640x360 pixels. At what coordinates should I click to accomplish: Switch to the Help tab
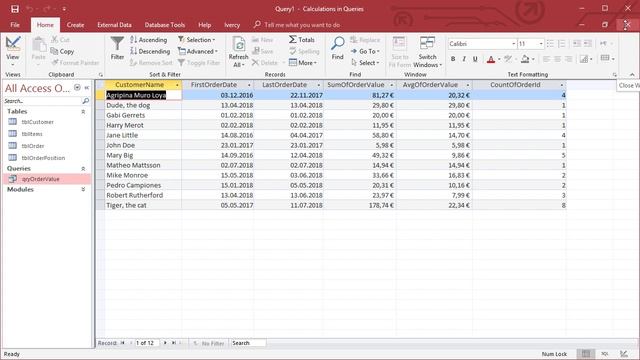click(x=204, y=25)
